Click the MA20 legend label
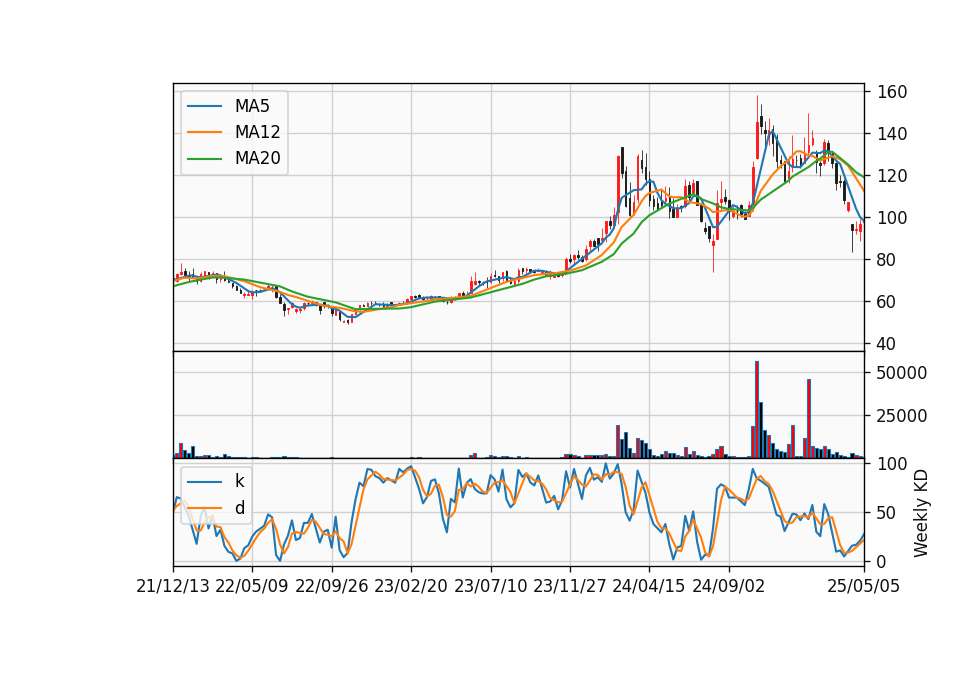This screenshot has height=690, width=960. pos(257,158)
